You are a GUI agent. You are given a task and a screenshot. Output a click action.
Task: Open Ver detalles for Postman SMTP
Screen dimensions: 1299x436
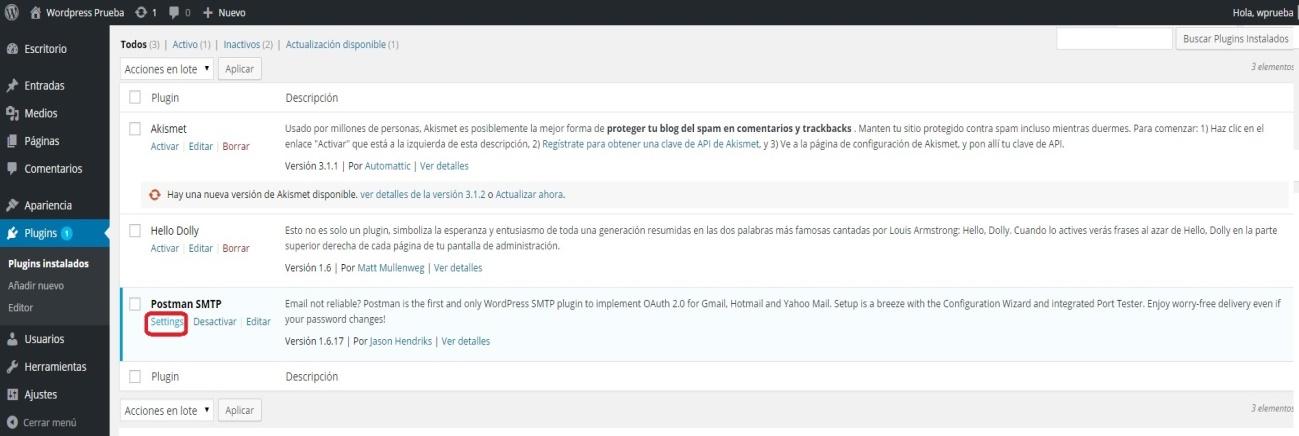[465, 341]
